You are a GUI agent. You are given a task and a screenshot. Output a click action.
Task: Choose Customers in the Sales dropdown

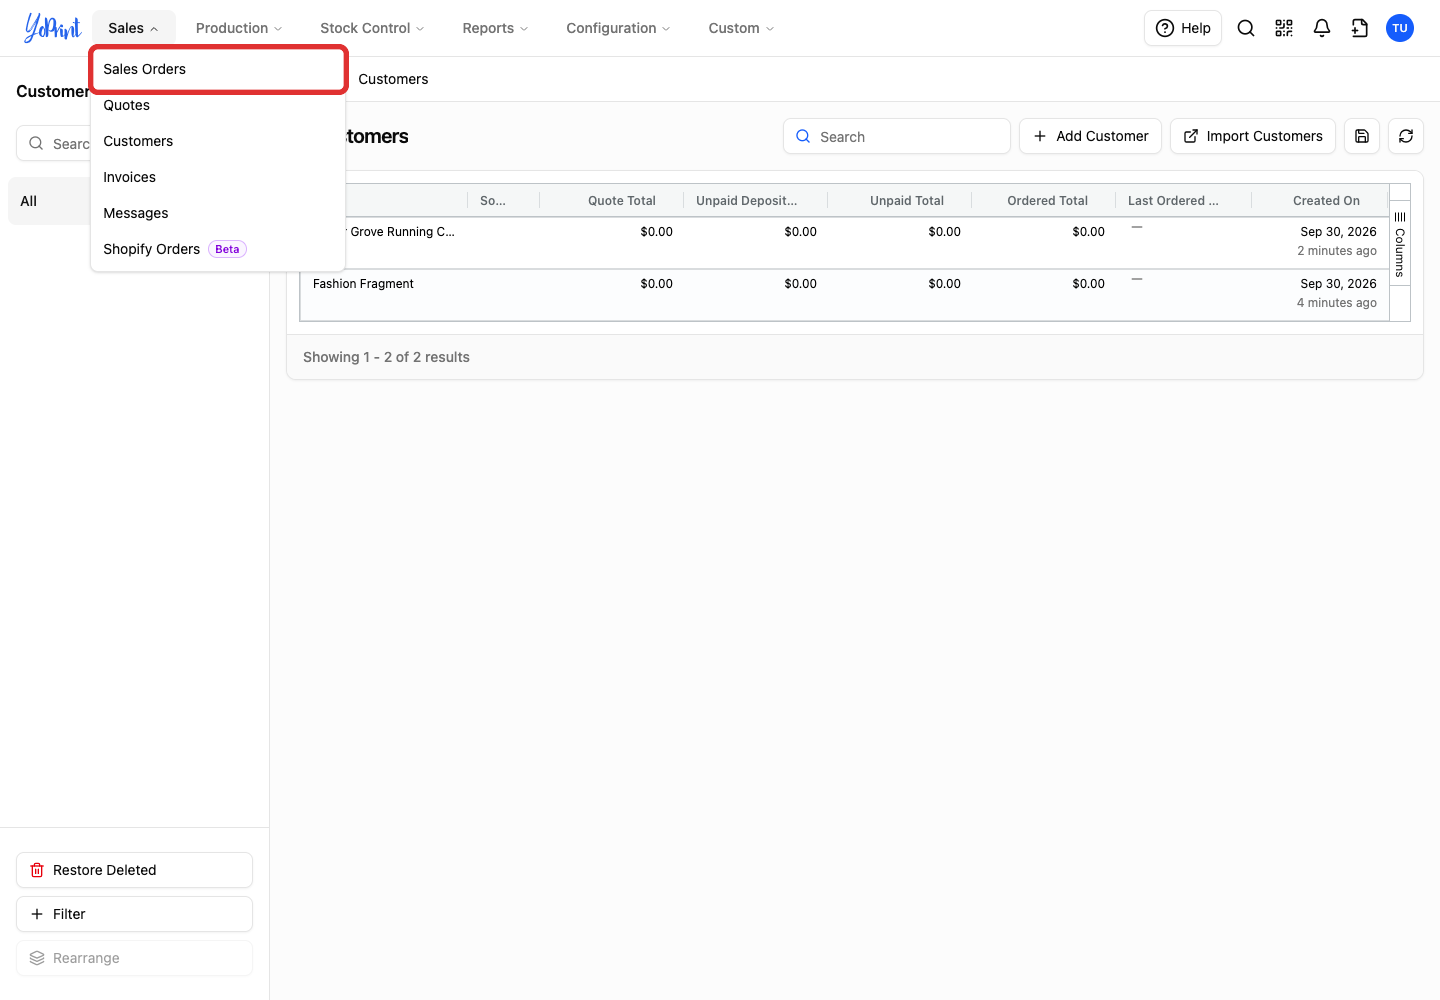point(218,141)
